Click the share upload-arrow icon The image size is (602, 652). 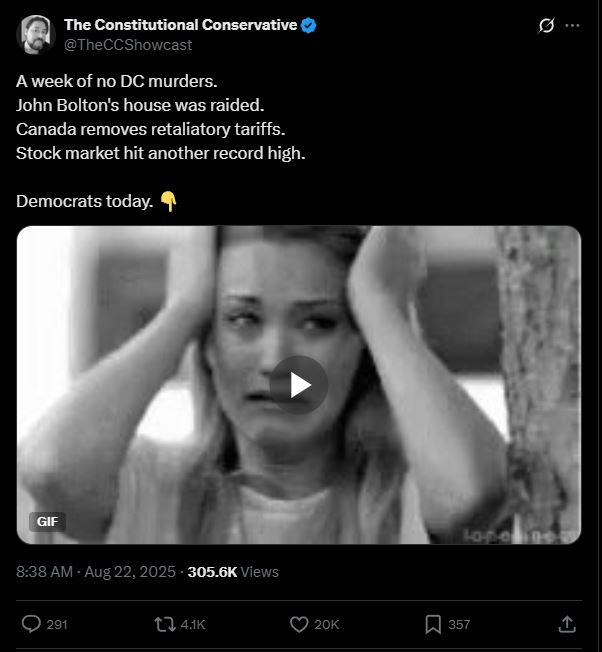pos(566,624)
